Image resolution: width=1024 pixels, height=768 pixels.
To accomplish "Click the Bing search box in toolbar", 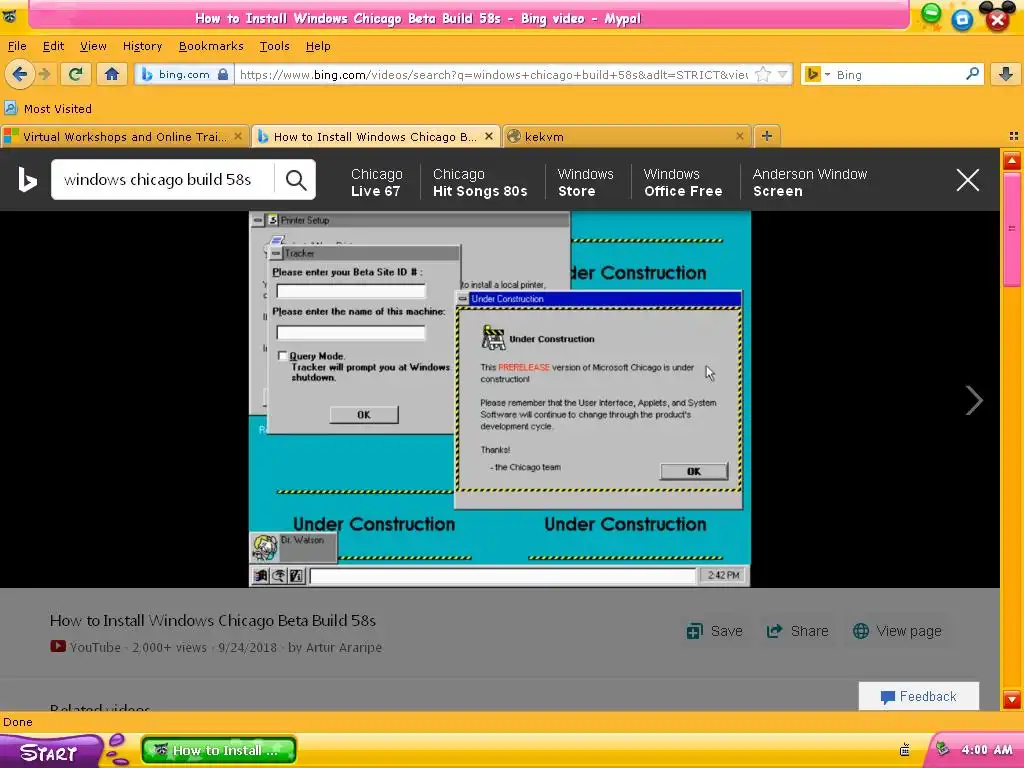I will [x=899, y=74].
